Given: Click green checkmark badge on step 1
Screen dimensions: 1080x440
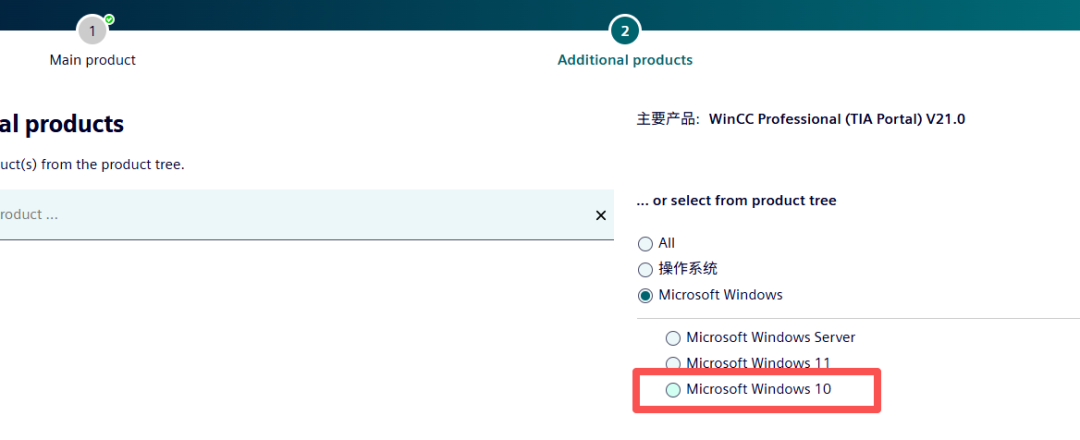Looking at the screenshot, I should pyautogui.click(x=109, y=19).
